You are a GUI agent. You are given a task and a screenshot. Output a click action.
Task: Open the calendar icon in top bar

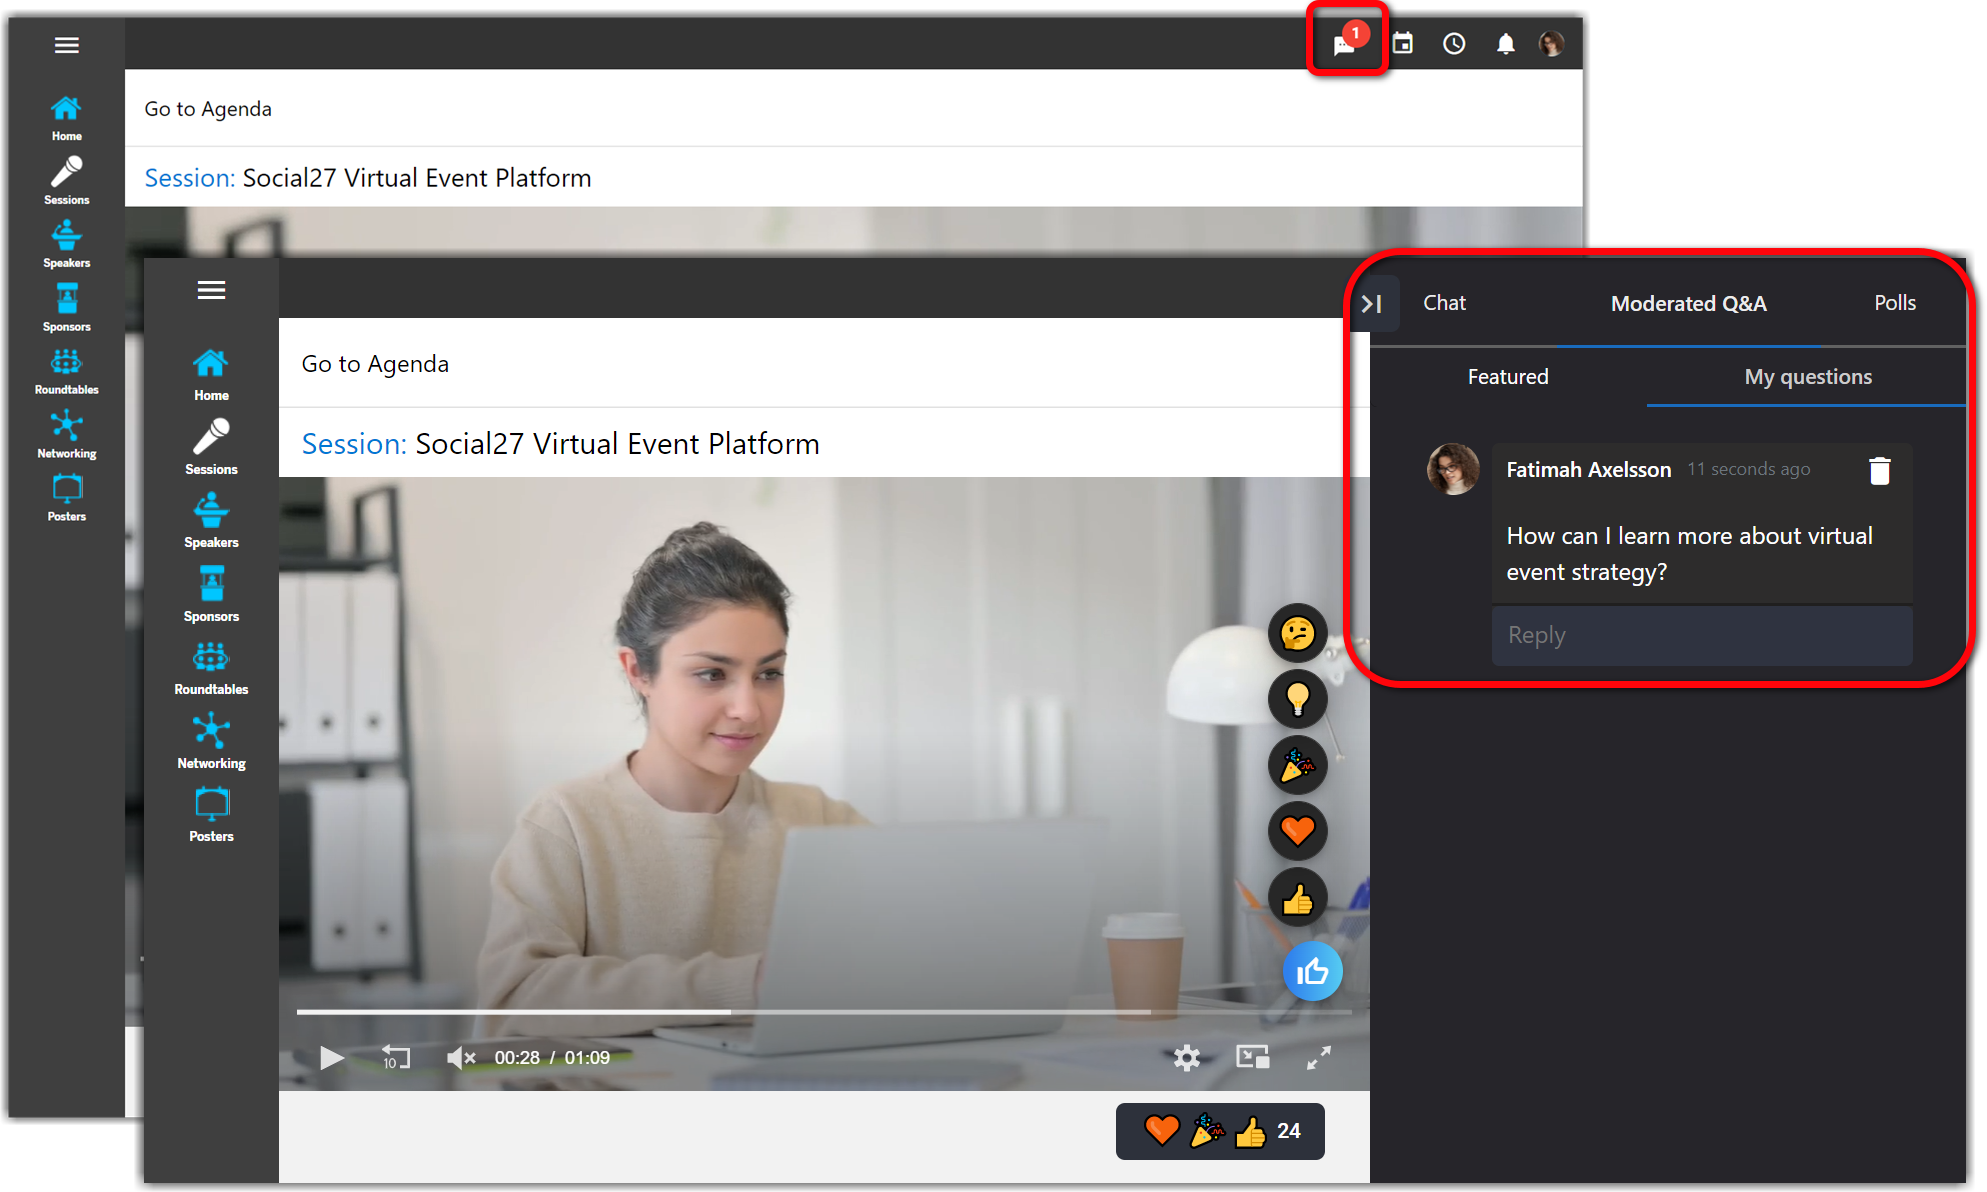[x=1403, y=43]
